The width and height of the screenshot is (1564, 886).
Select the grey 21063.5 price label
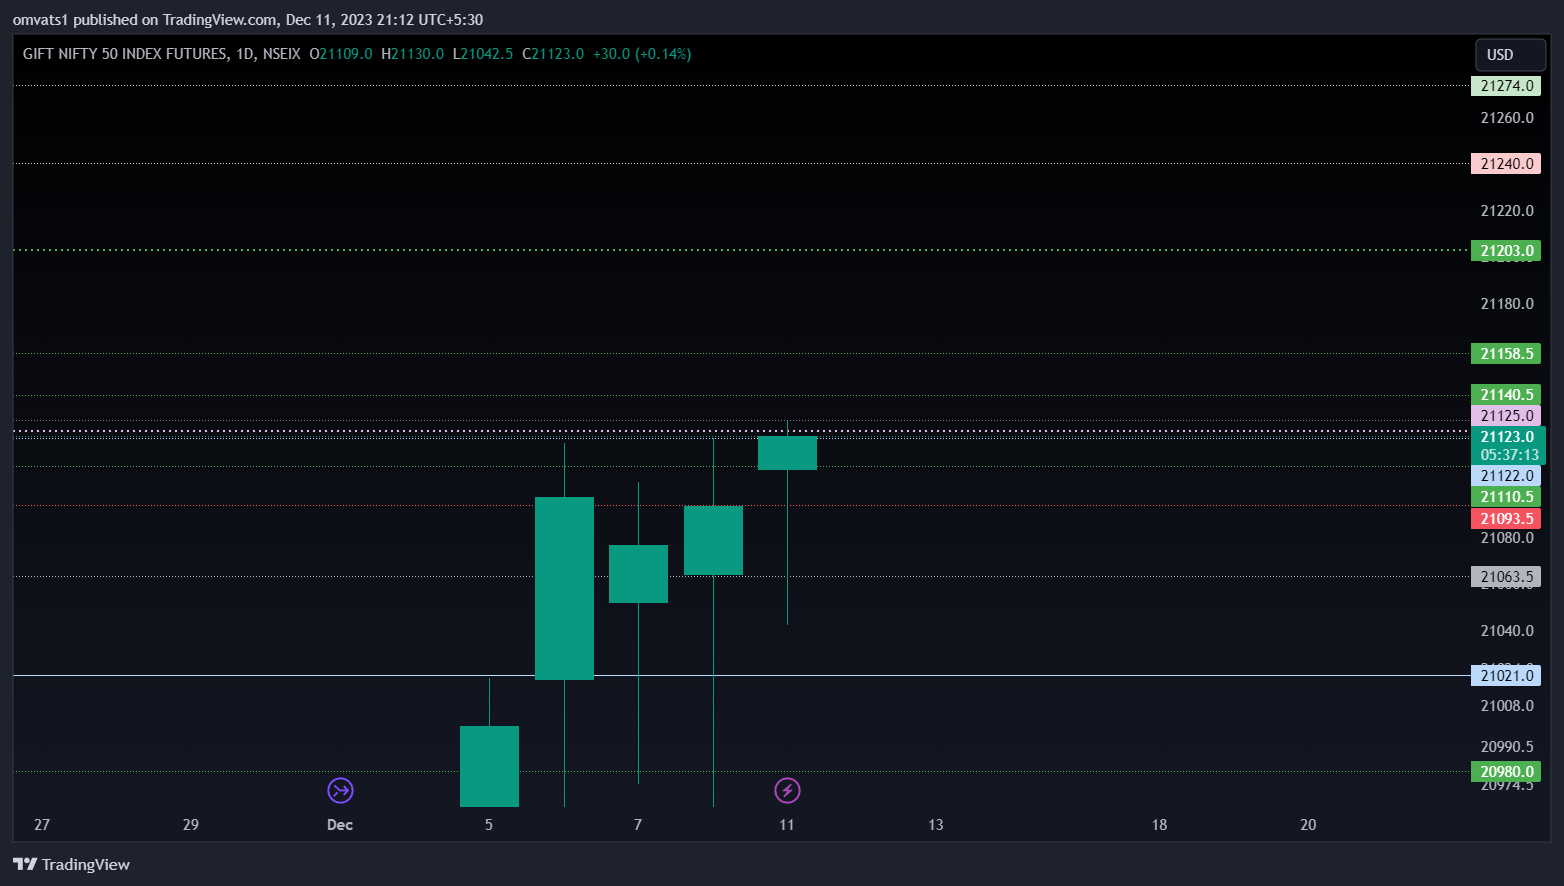point(1506,577)
